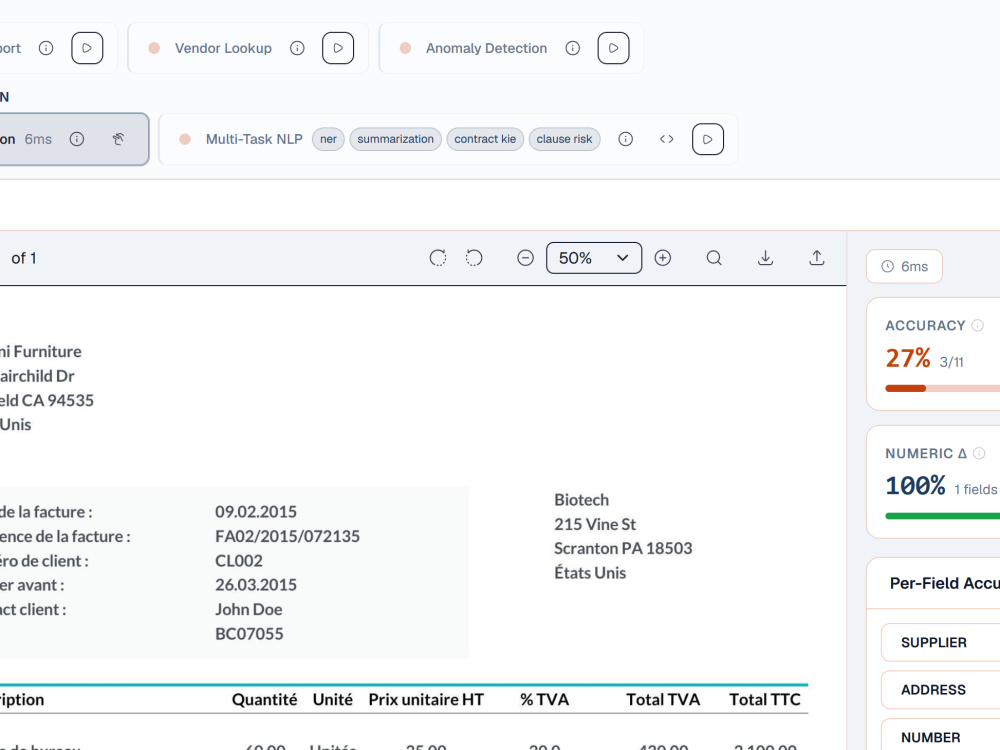
Task: Click the 100% numeric value
Action: point(915,486)
